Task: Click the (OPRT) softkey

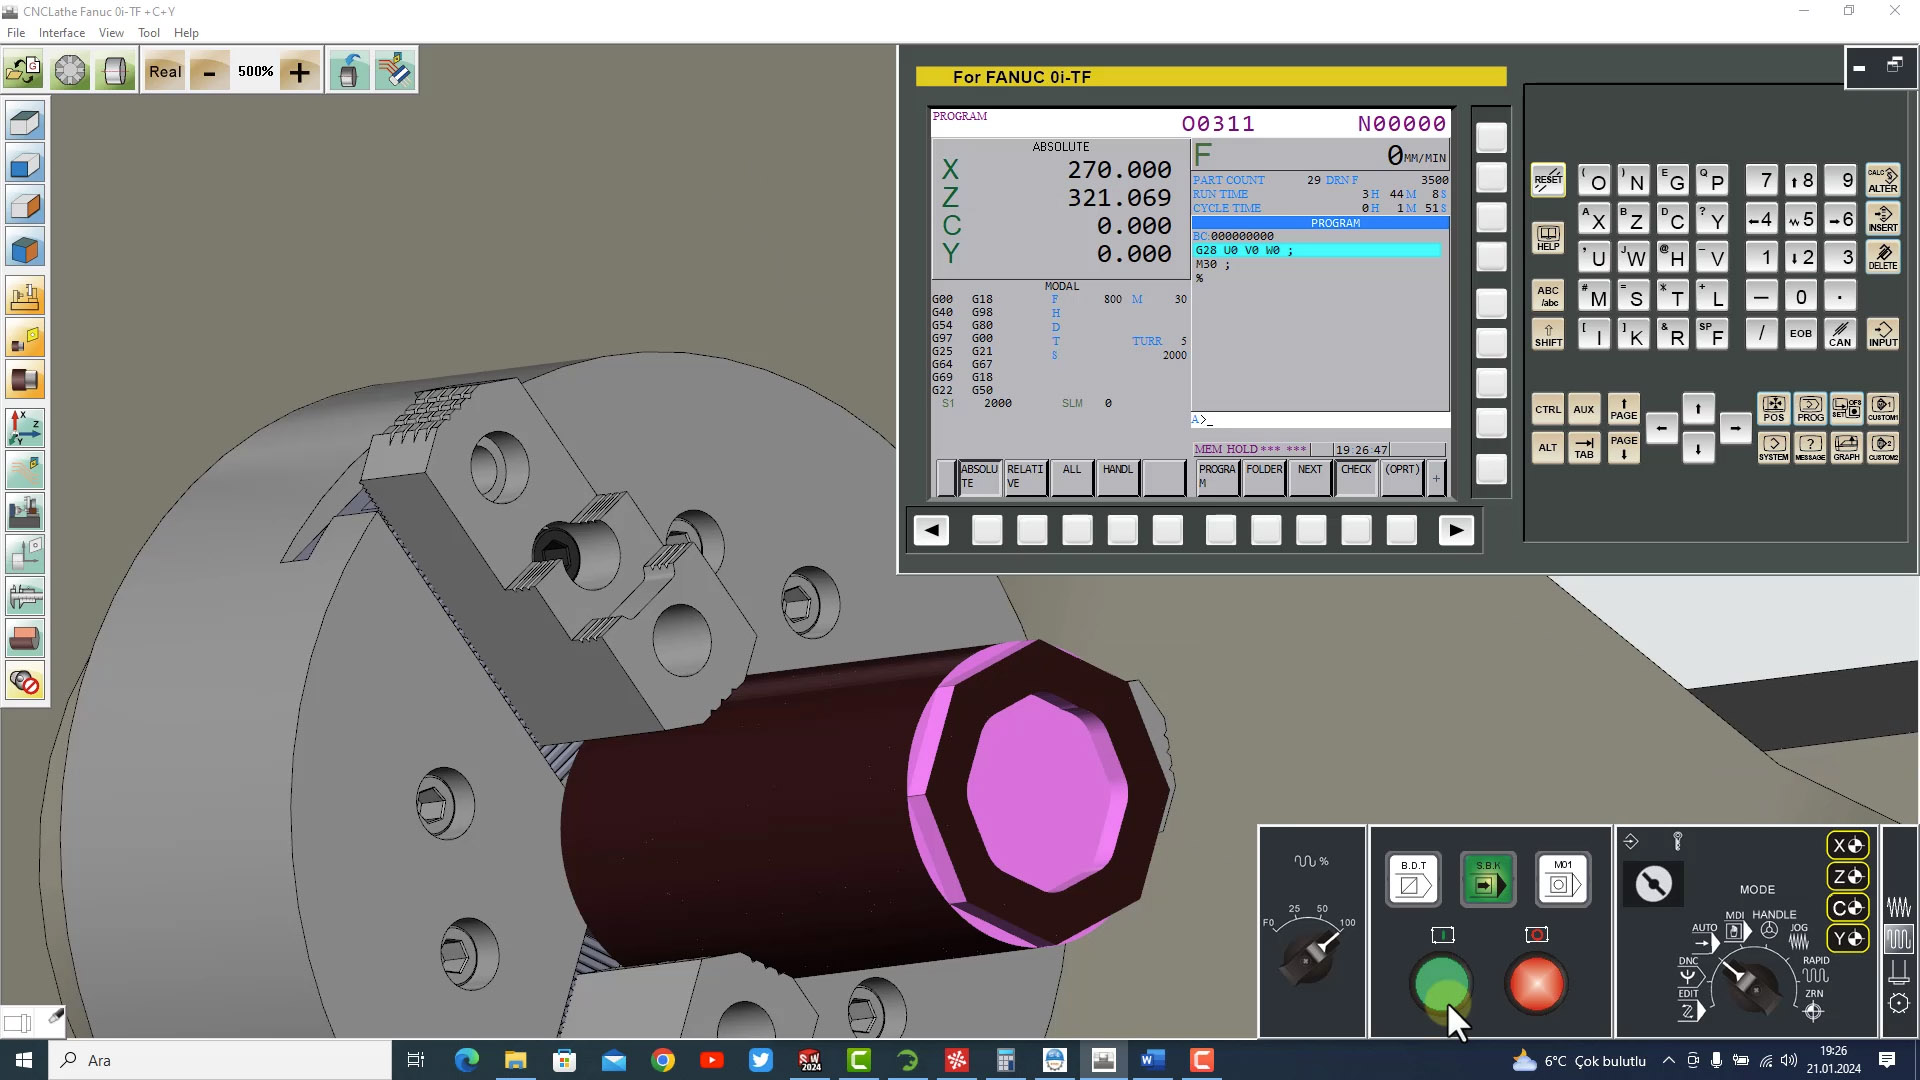Action: (x=1402, y=477)
